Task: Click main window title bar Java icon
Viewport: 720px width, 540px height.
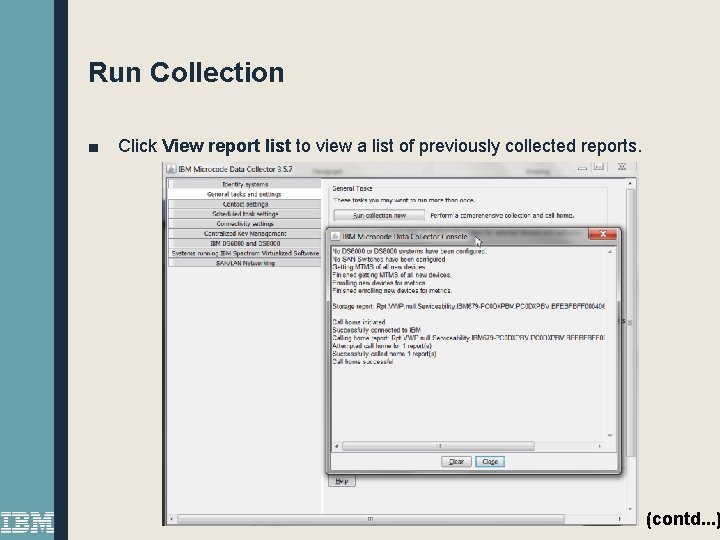Action: [x=171, y=169]
